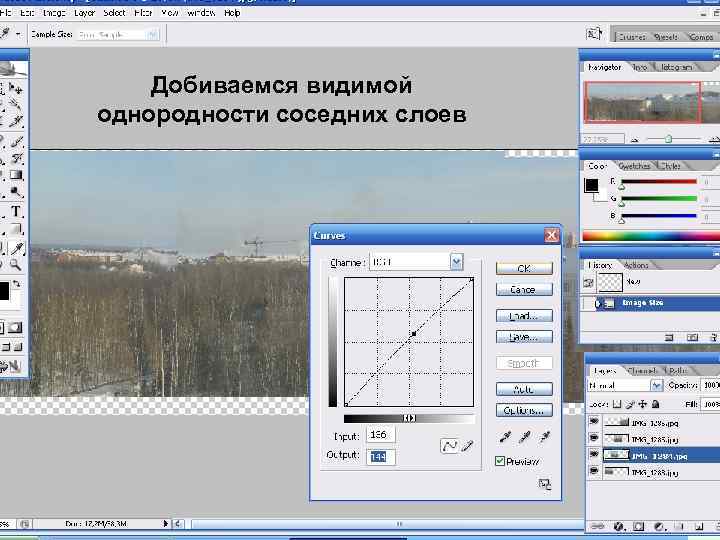This screenshot has height=540, width=720.
Task: Switch to the Channels tab
Action: pos(642,370)
